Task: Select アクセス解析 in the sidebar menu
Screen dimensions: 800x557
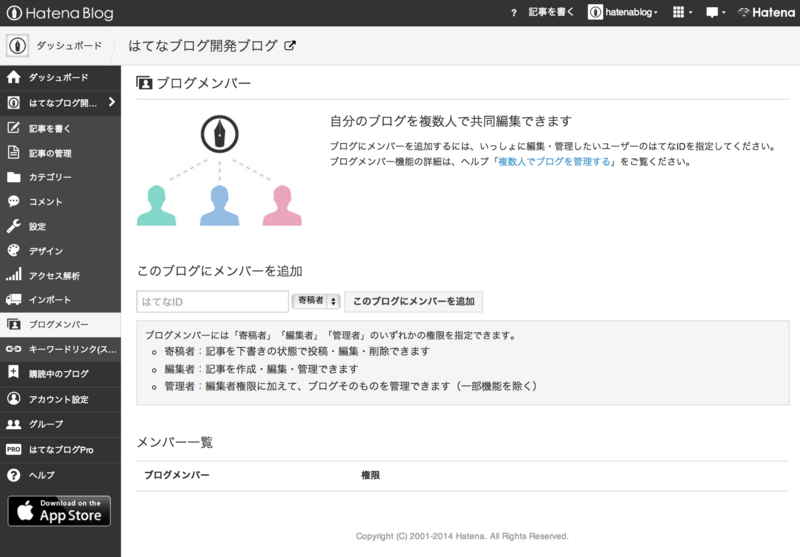Action: coord(60,275)
